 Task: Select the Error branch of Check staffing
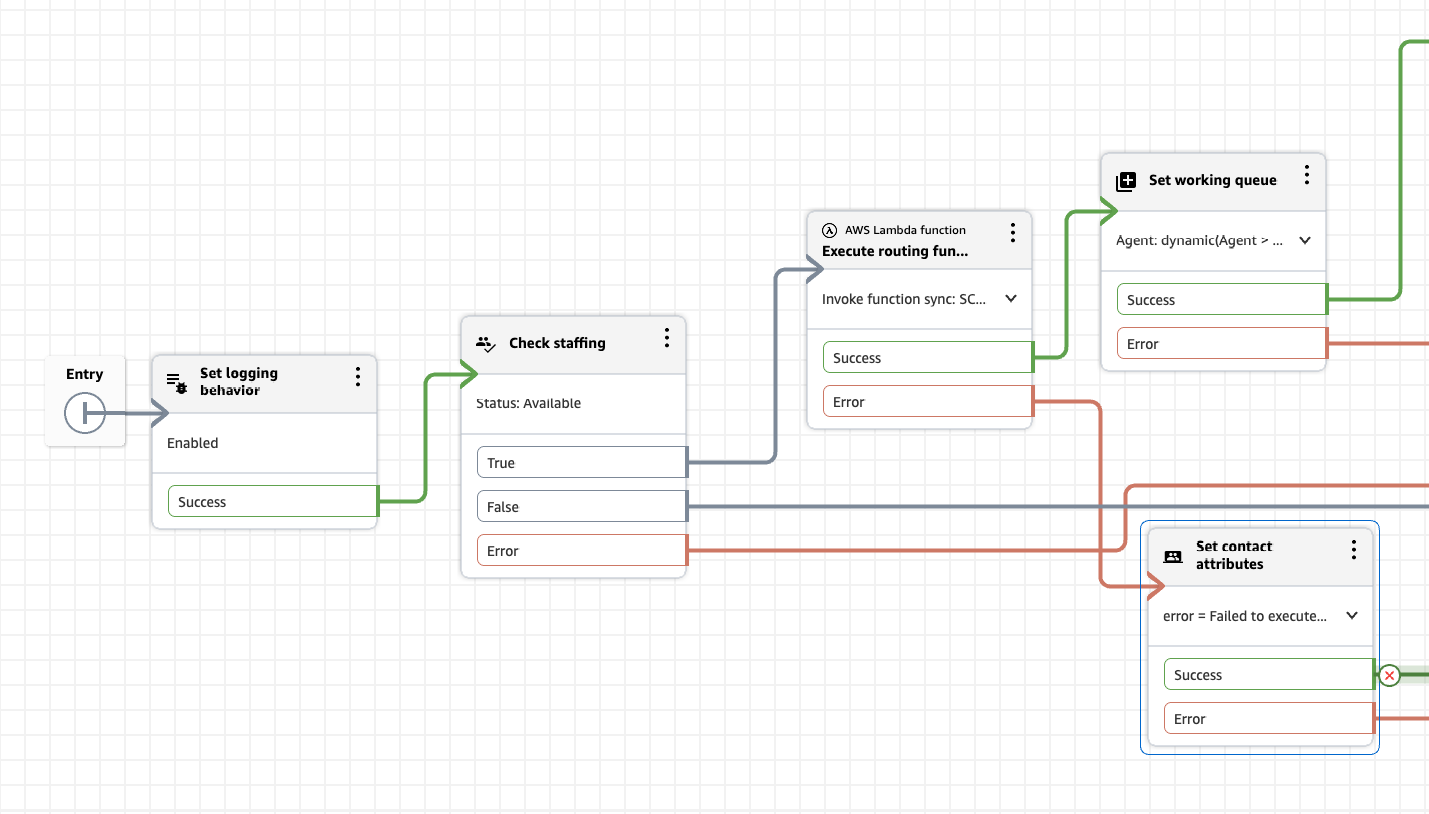tap(582, 551)
